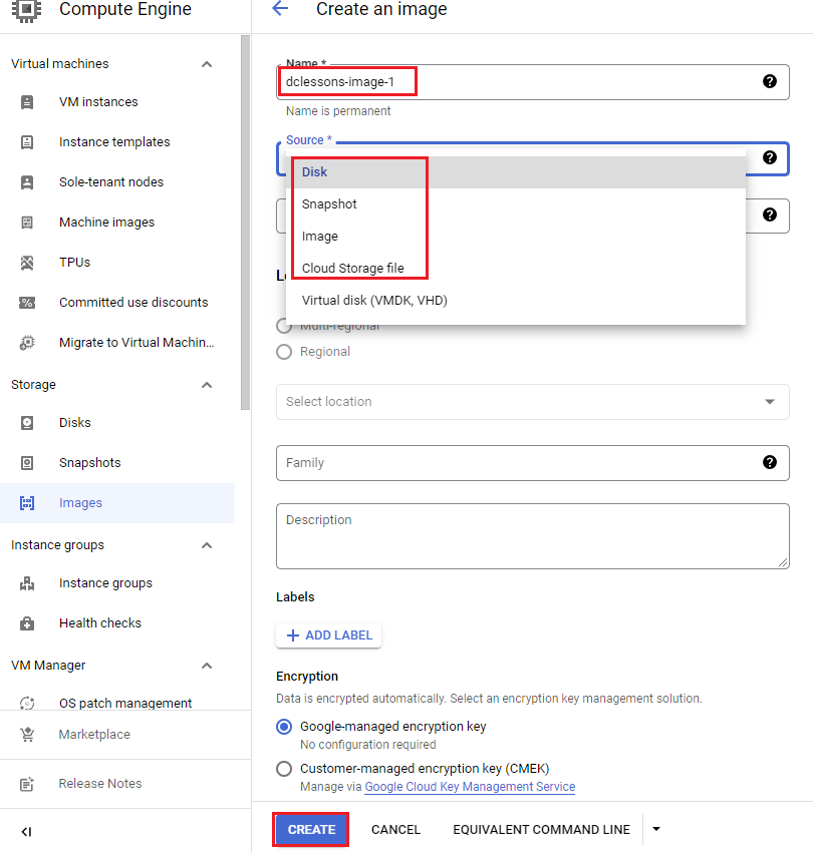Image resolution: width=813 pixels, height=853 pixels.
Task: Collapse the VM Manager section
Action: (x=207, y=666)
